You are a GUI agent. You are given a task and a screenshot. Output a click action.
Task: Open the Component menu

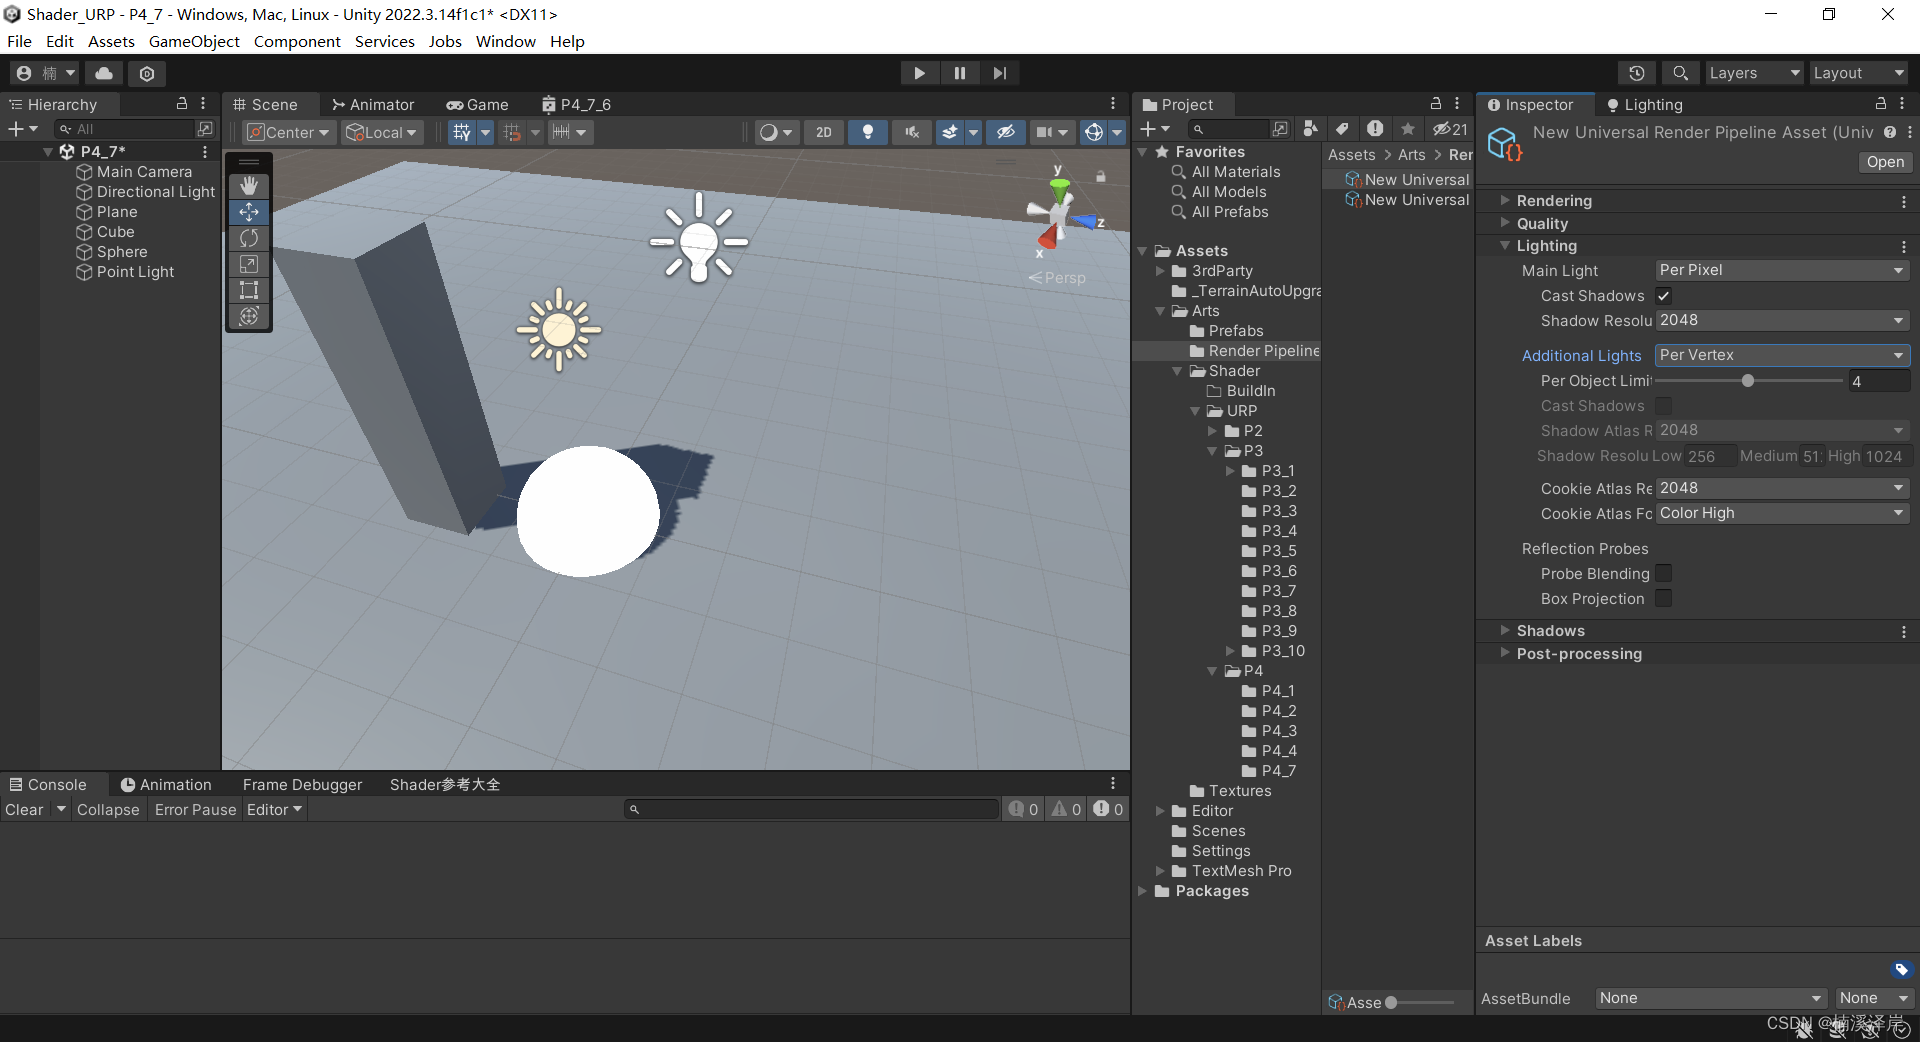(297, 41)
